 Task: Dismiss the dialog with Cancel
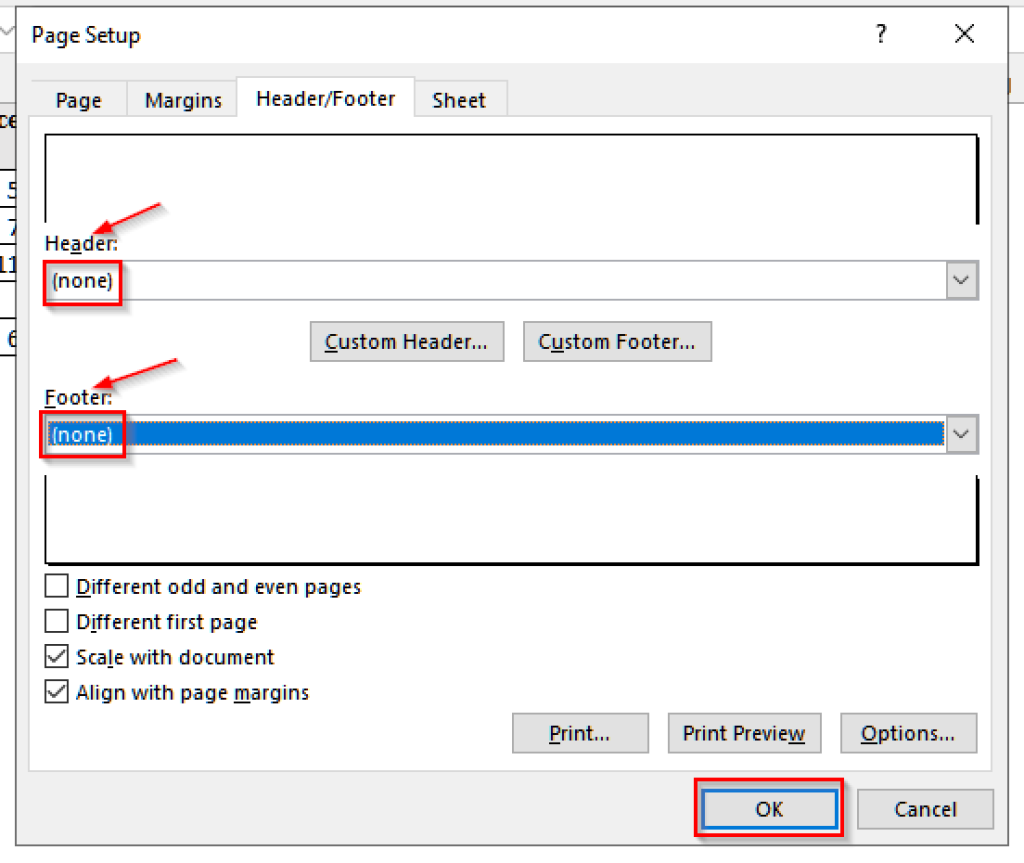[925, 809]
